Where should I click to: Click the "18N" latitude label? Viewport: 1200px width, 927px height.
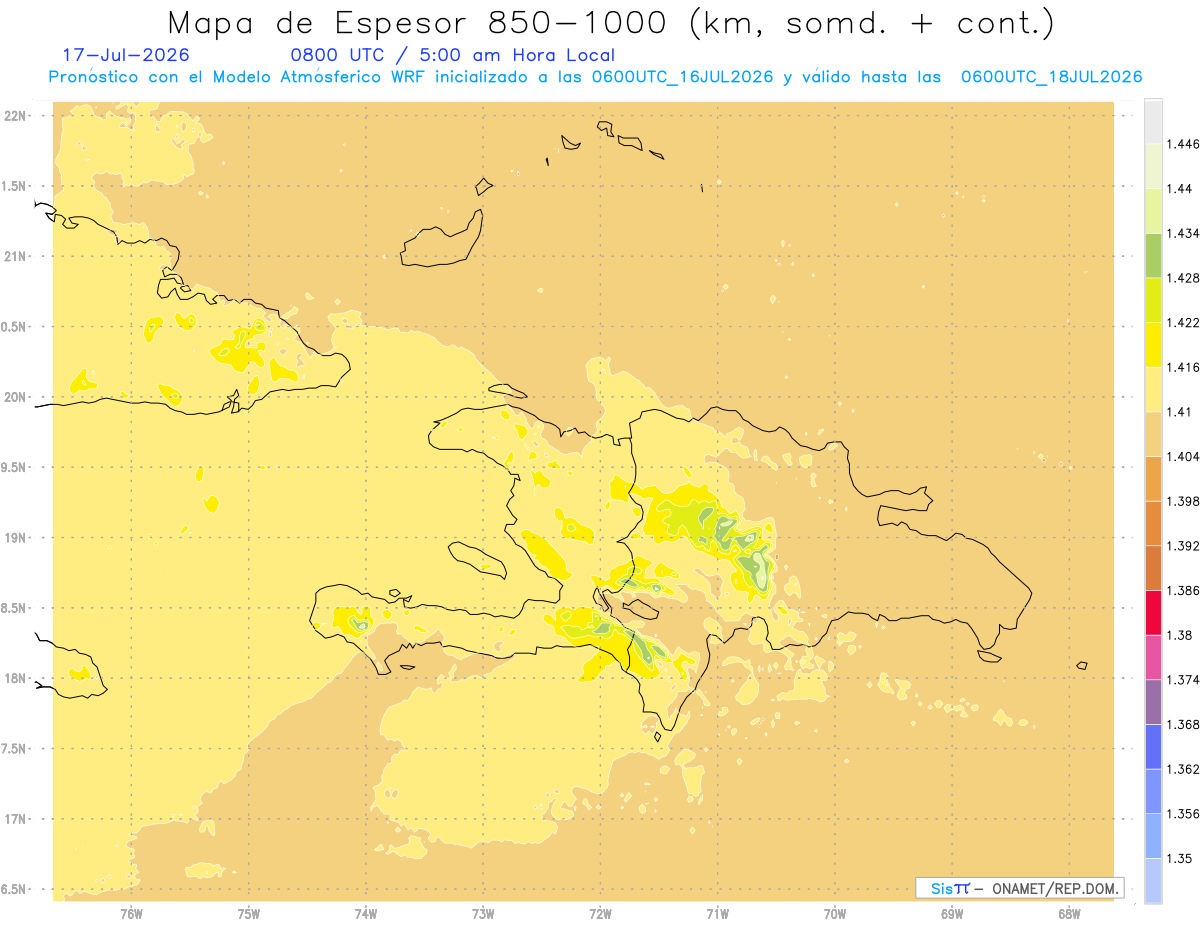(x=15, y=679)
